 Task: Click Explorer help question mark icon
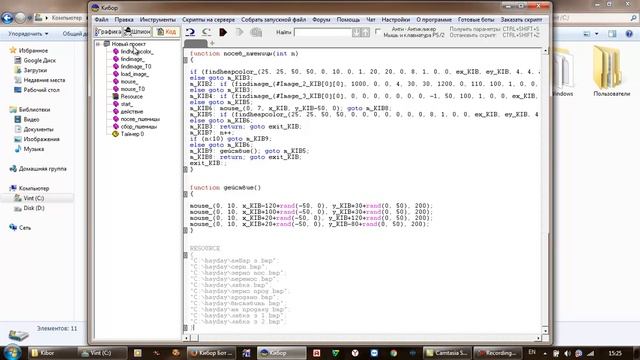629,34
